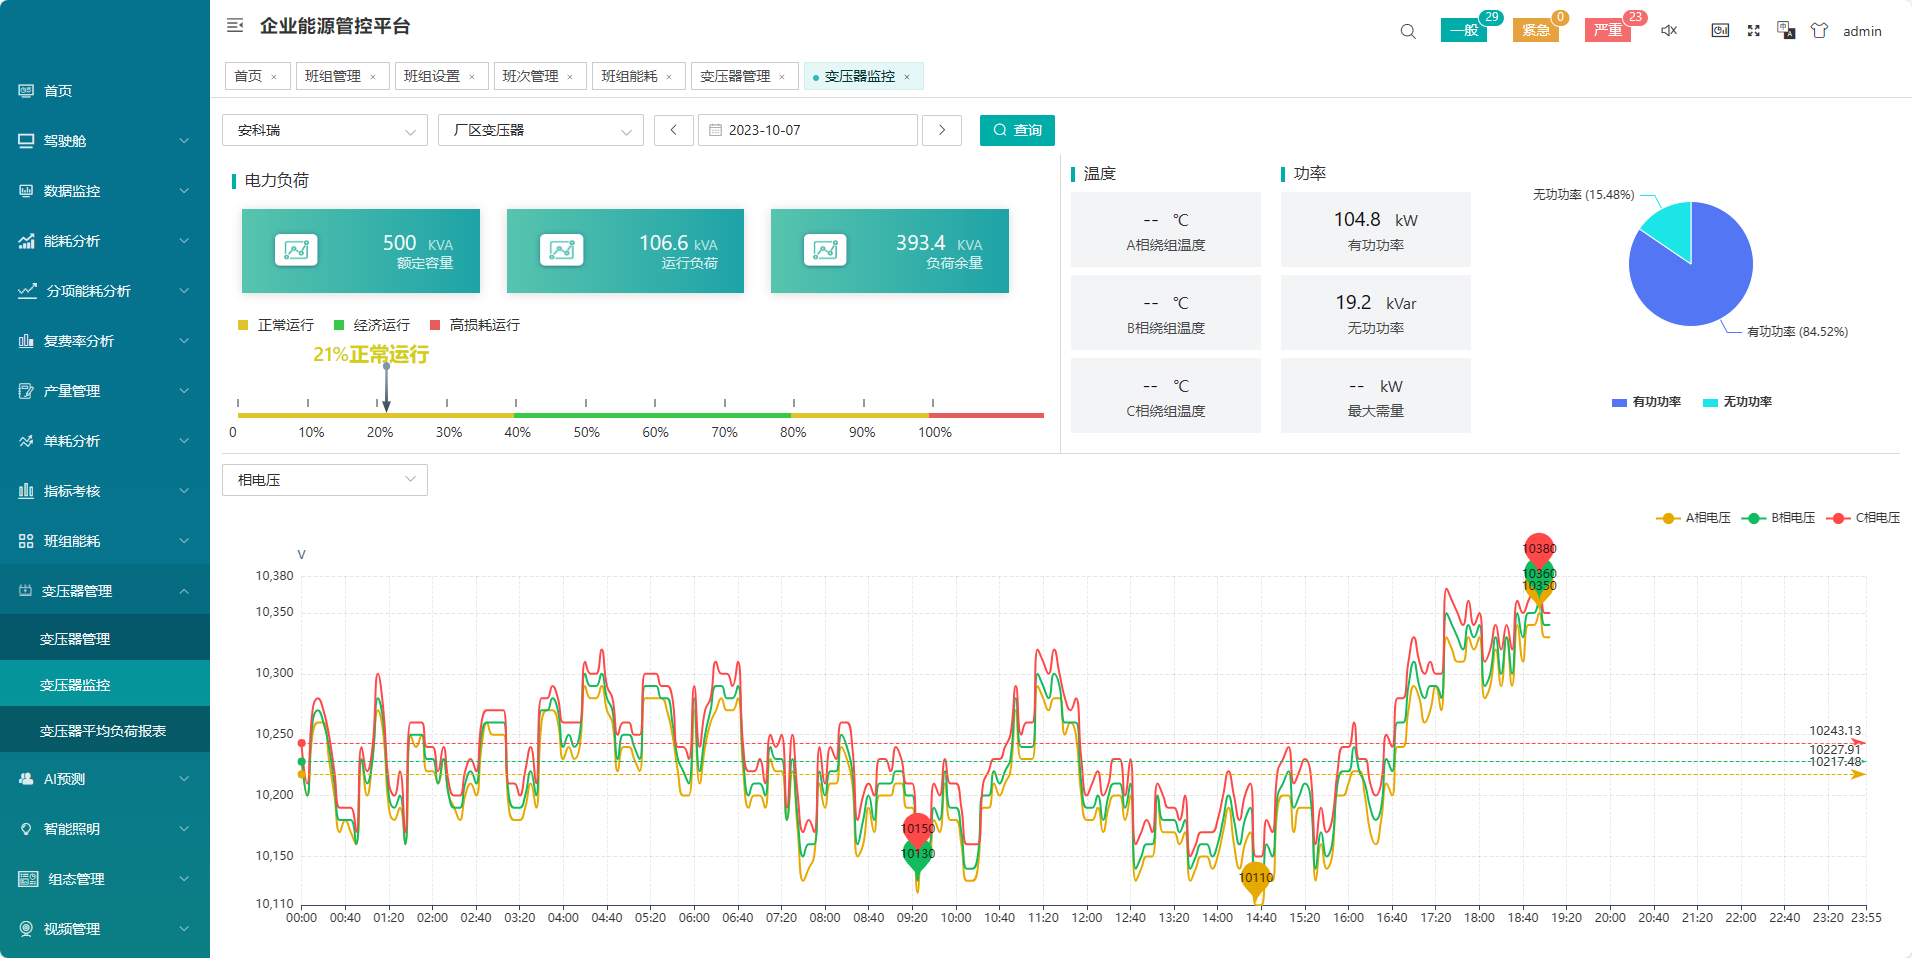Hide 无功功率 slice via pie legend
The image size is (1912, 958).
[x=1737, y=402]
